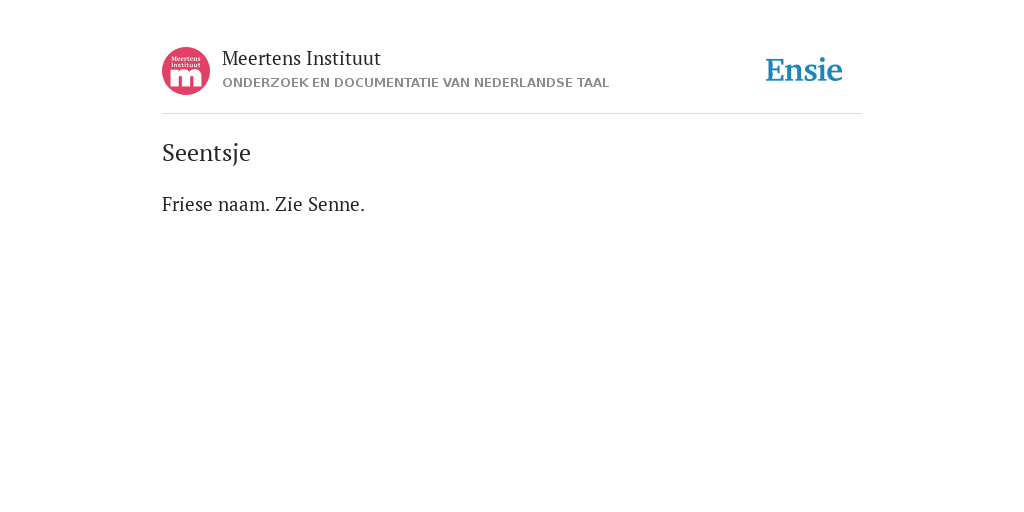Viewport: 1024px width, 512px height.
Task: Click the word 'Friese' in body text
Action: pyautogui.click(x=187, y=204)
